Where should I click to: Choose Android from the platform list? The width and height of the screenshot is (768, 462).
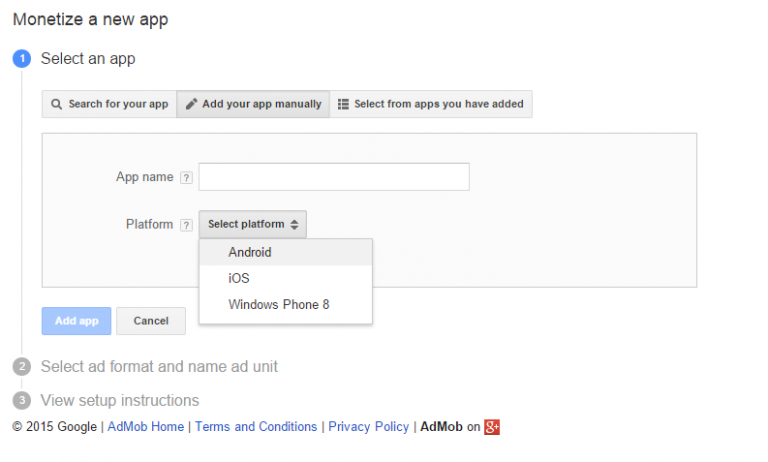tap(250, 253)
